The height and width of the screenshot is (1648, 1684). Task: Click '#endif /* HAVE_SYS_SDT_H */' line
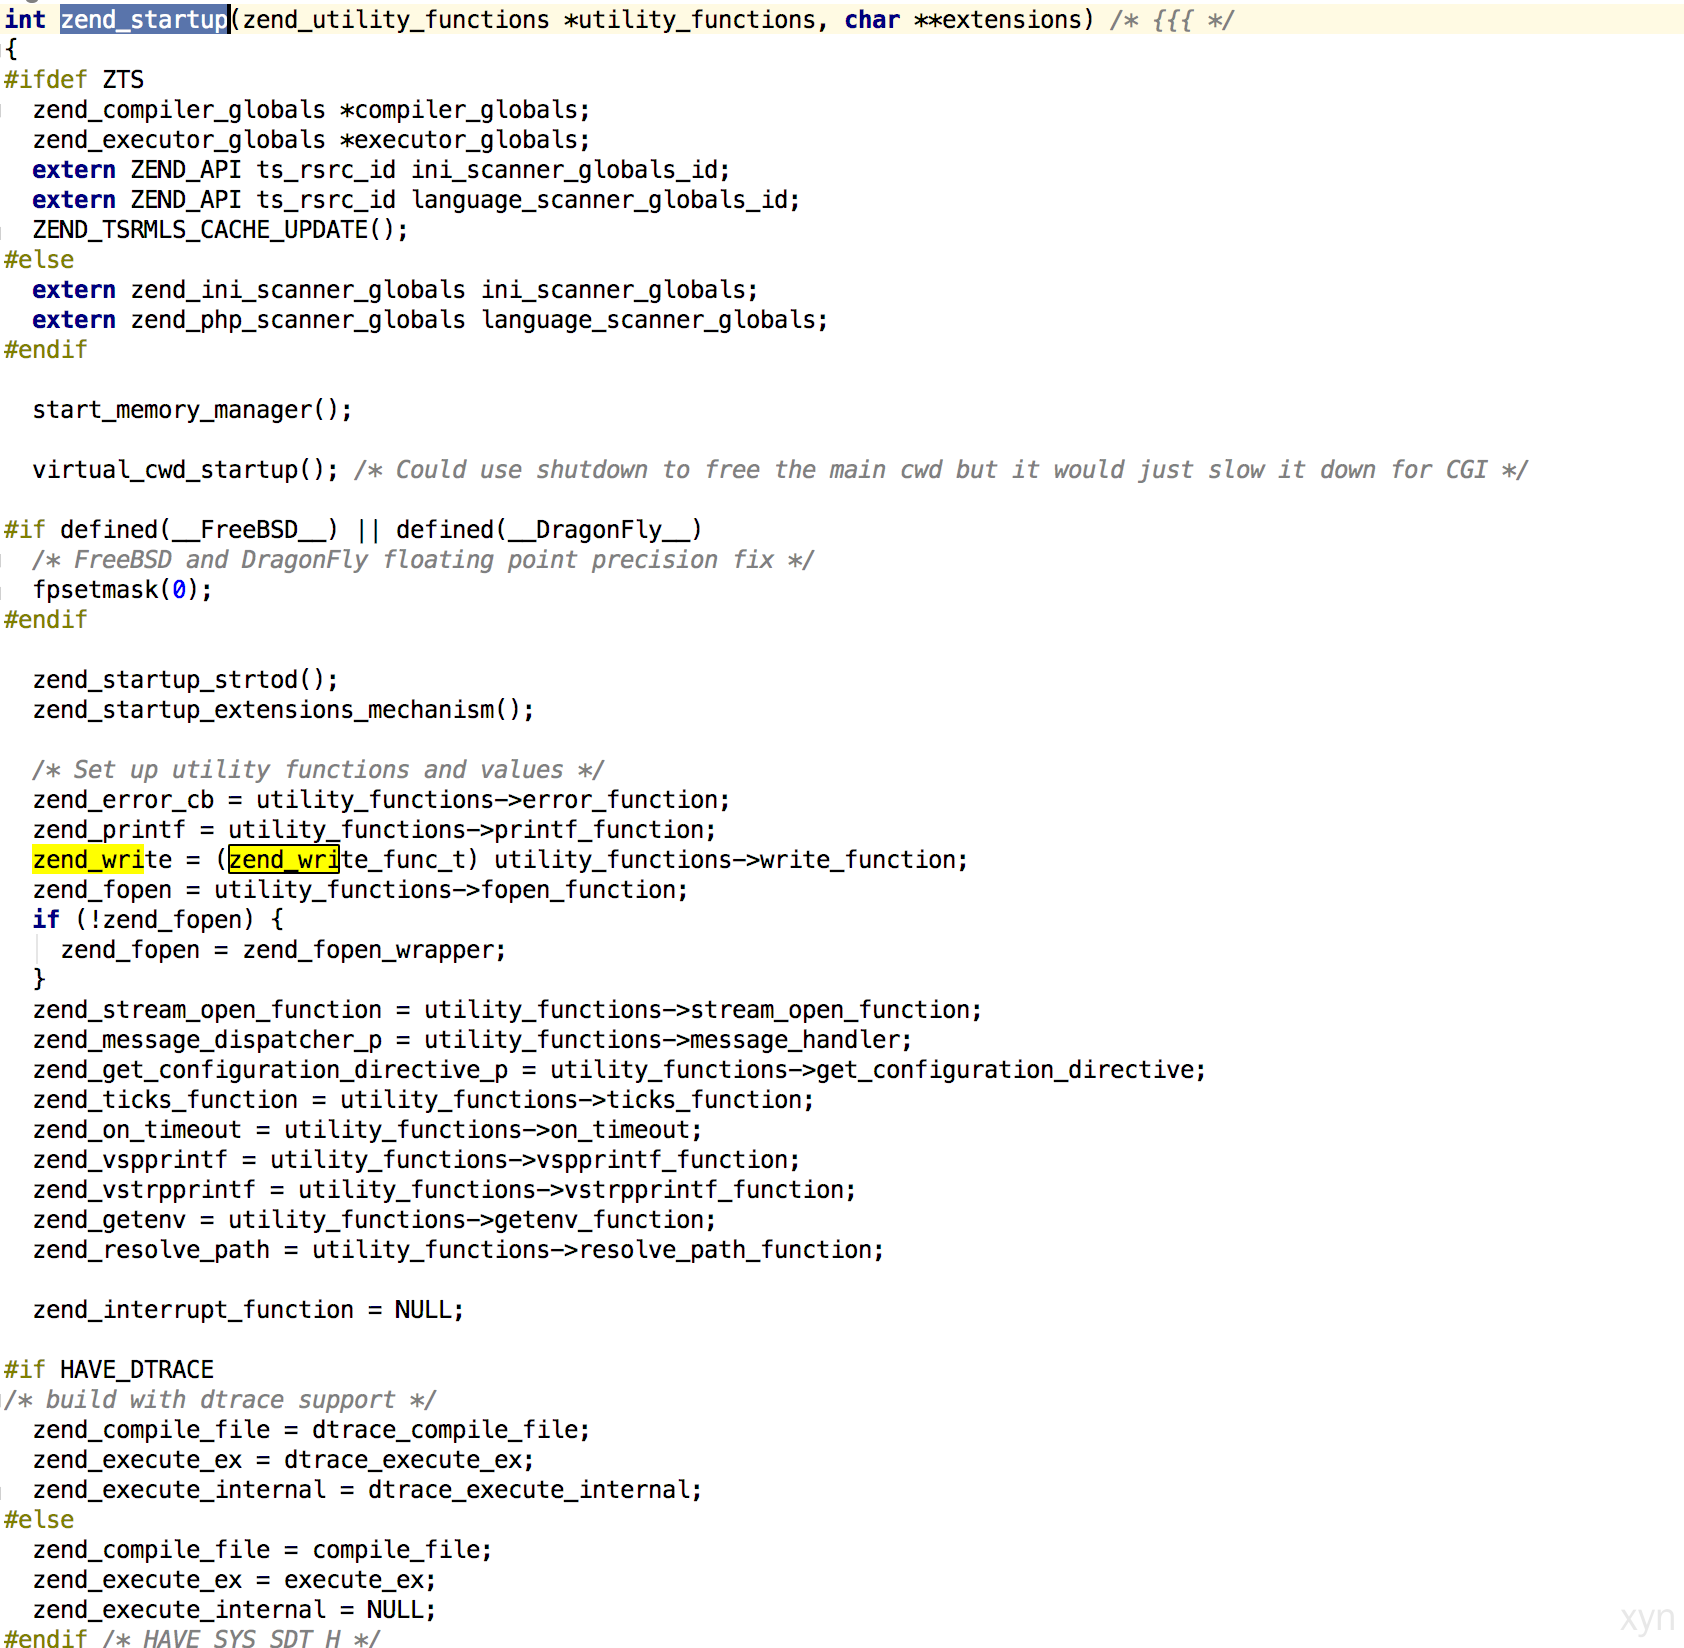(192, 1638)
